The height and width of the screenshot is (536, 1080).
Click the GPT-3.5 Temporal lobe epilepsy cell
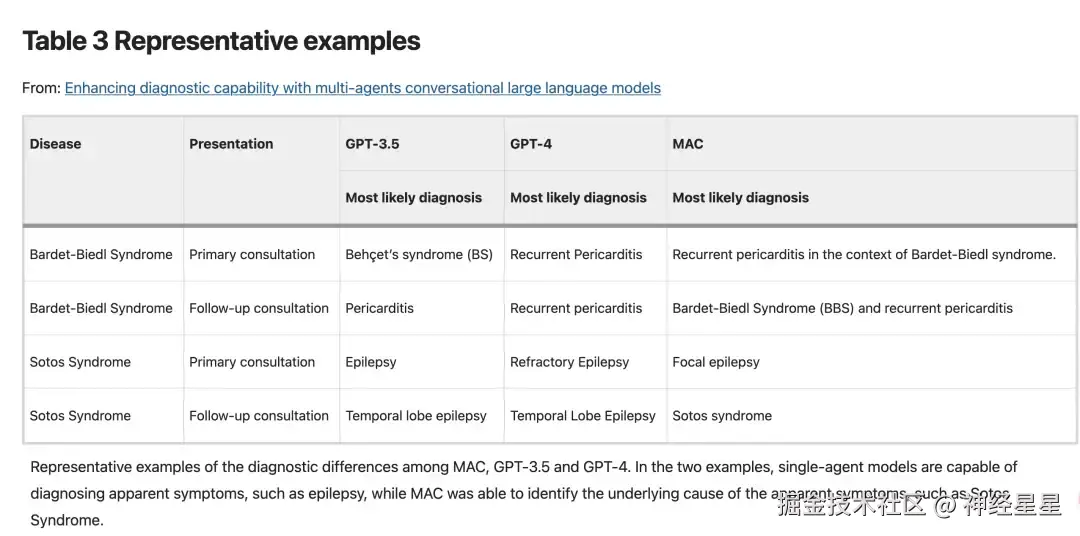tap(416, 416)
